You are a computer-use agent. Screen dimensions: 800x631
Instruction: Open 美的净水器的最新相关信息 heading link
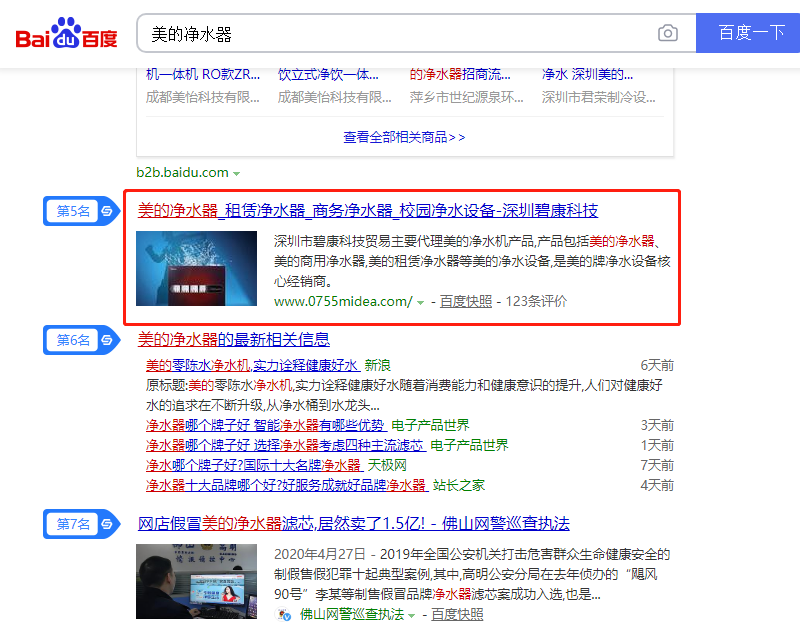(234, 340)
